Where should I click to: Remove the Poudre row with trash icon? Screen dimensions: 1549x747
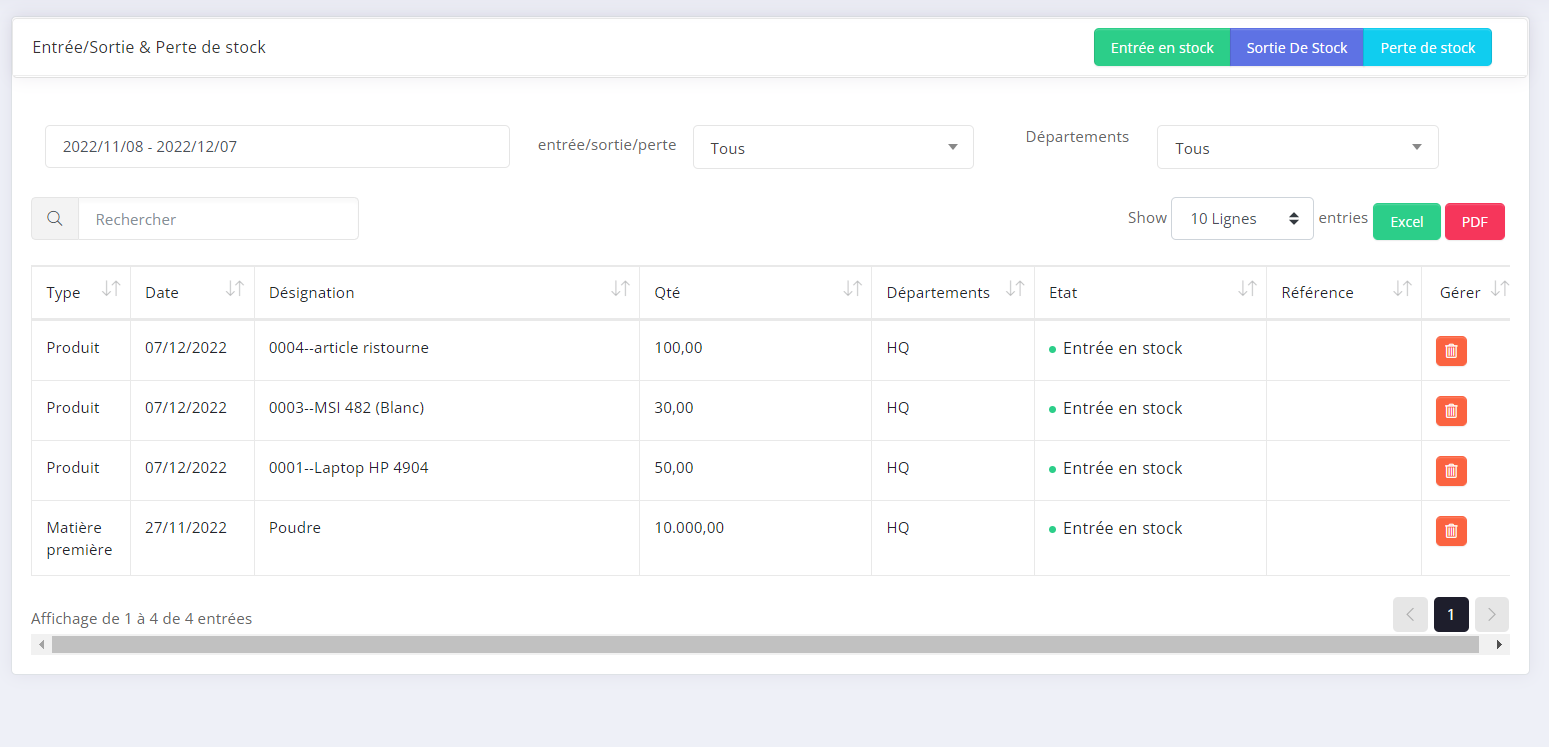coord(1451,531)
